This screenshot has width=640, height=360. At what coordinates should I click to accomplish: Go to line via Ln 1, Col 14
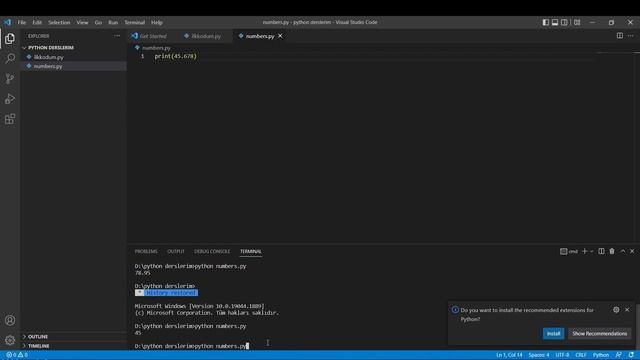509,355
